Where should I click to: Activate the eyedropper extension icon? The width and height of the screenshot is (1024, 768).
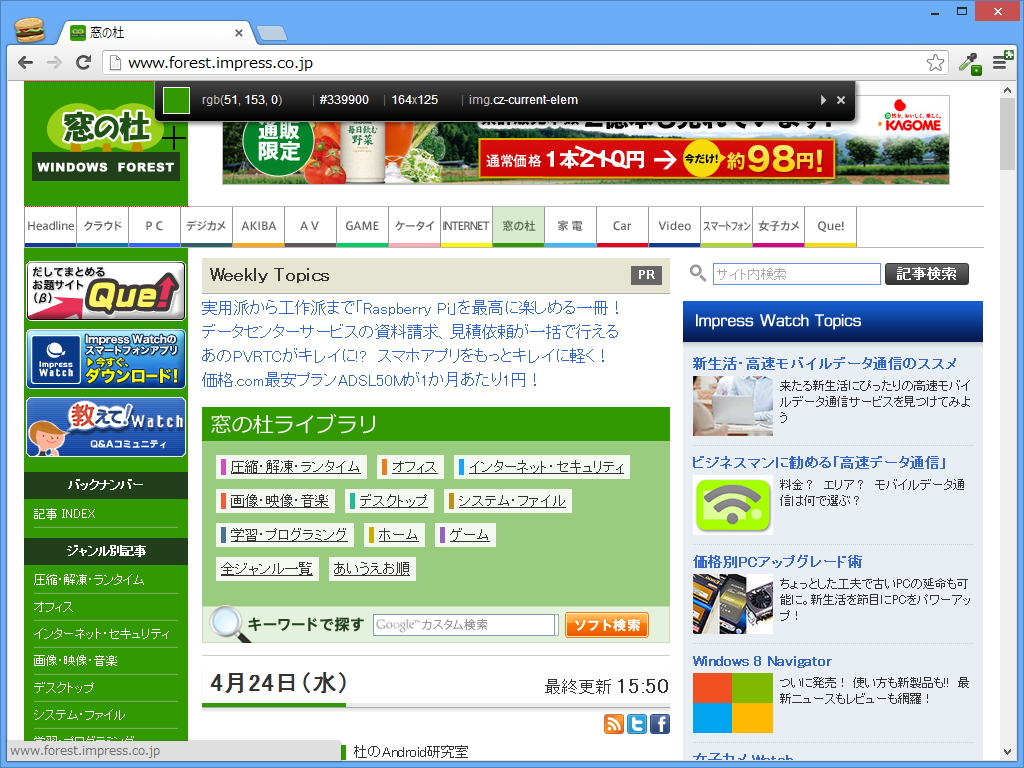(x=968, y=61)
